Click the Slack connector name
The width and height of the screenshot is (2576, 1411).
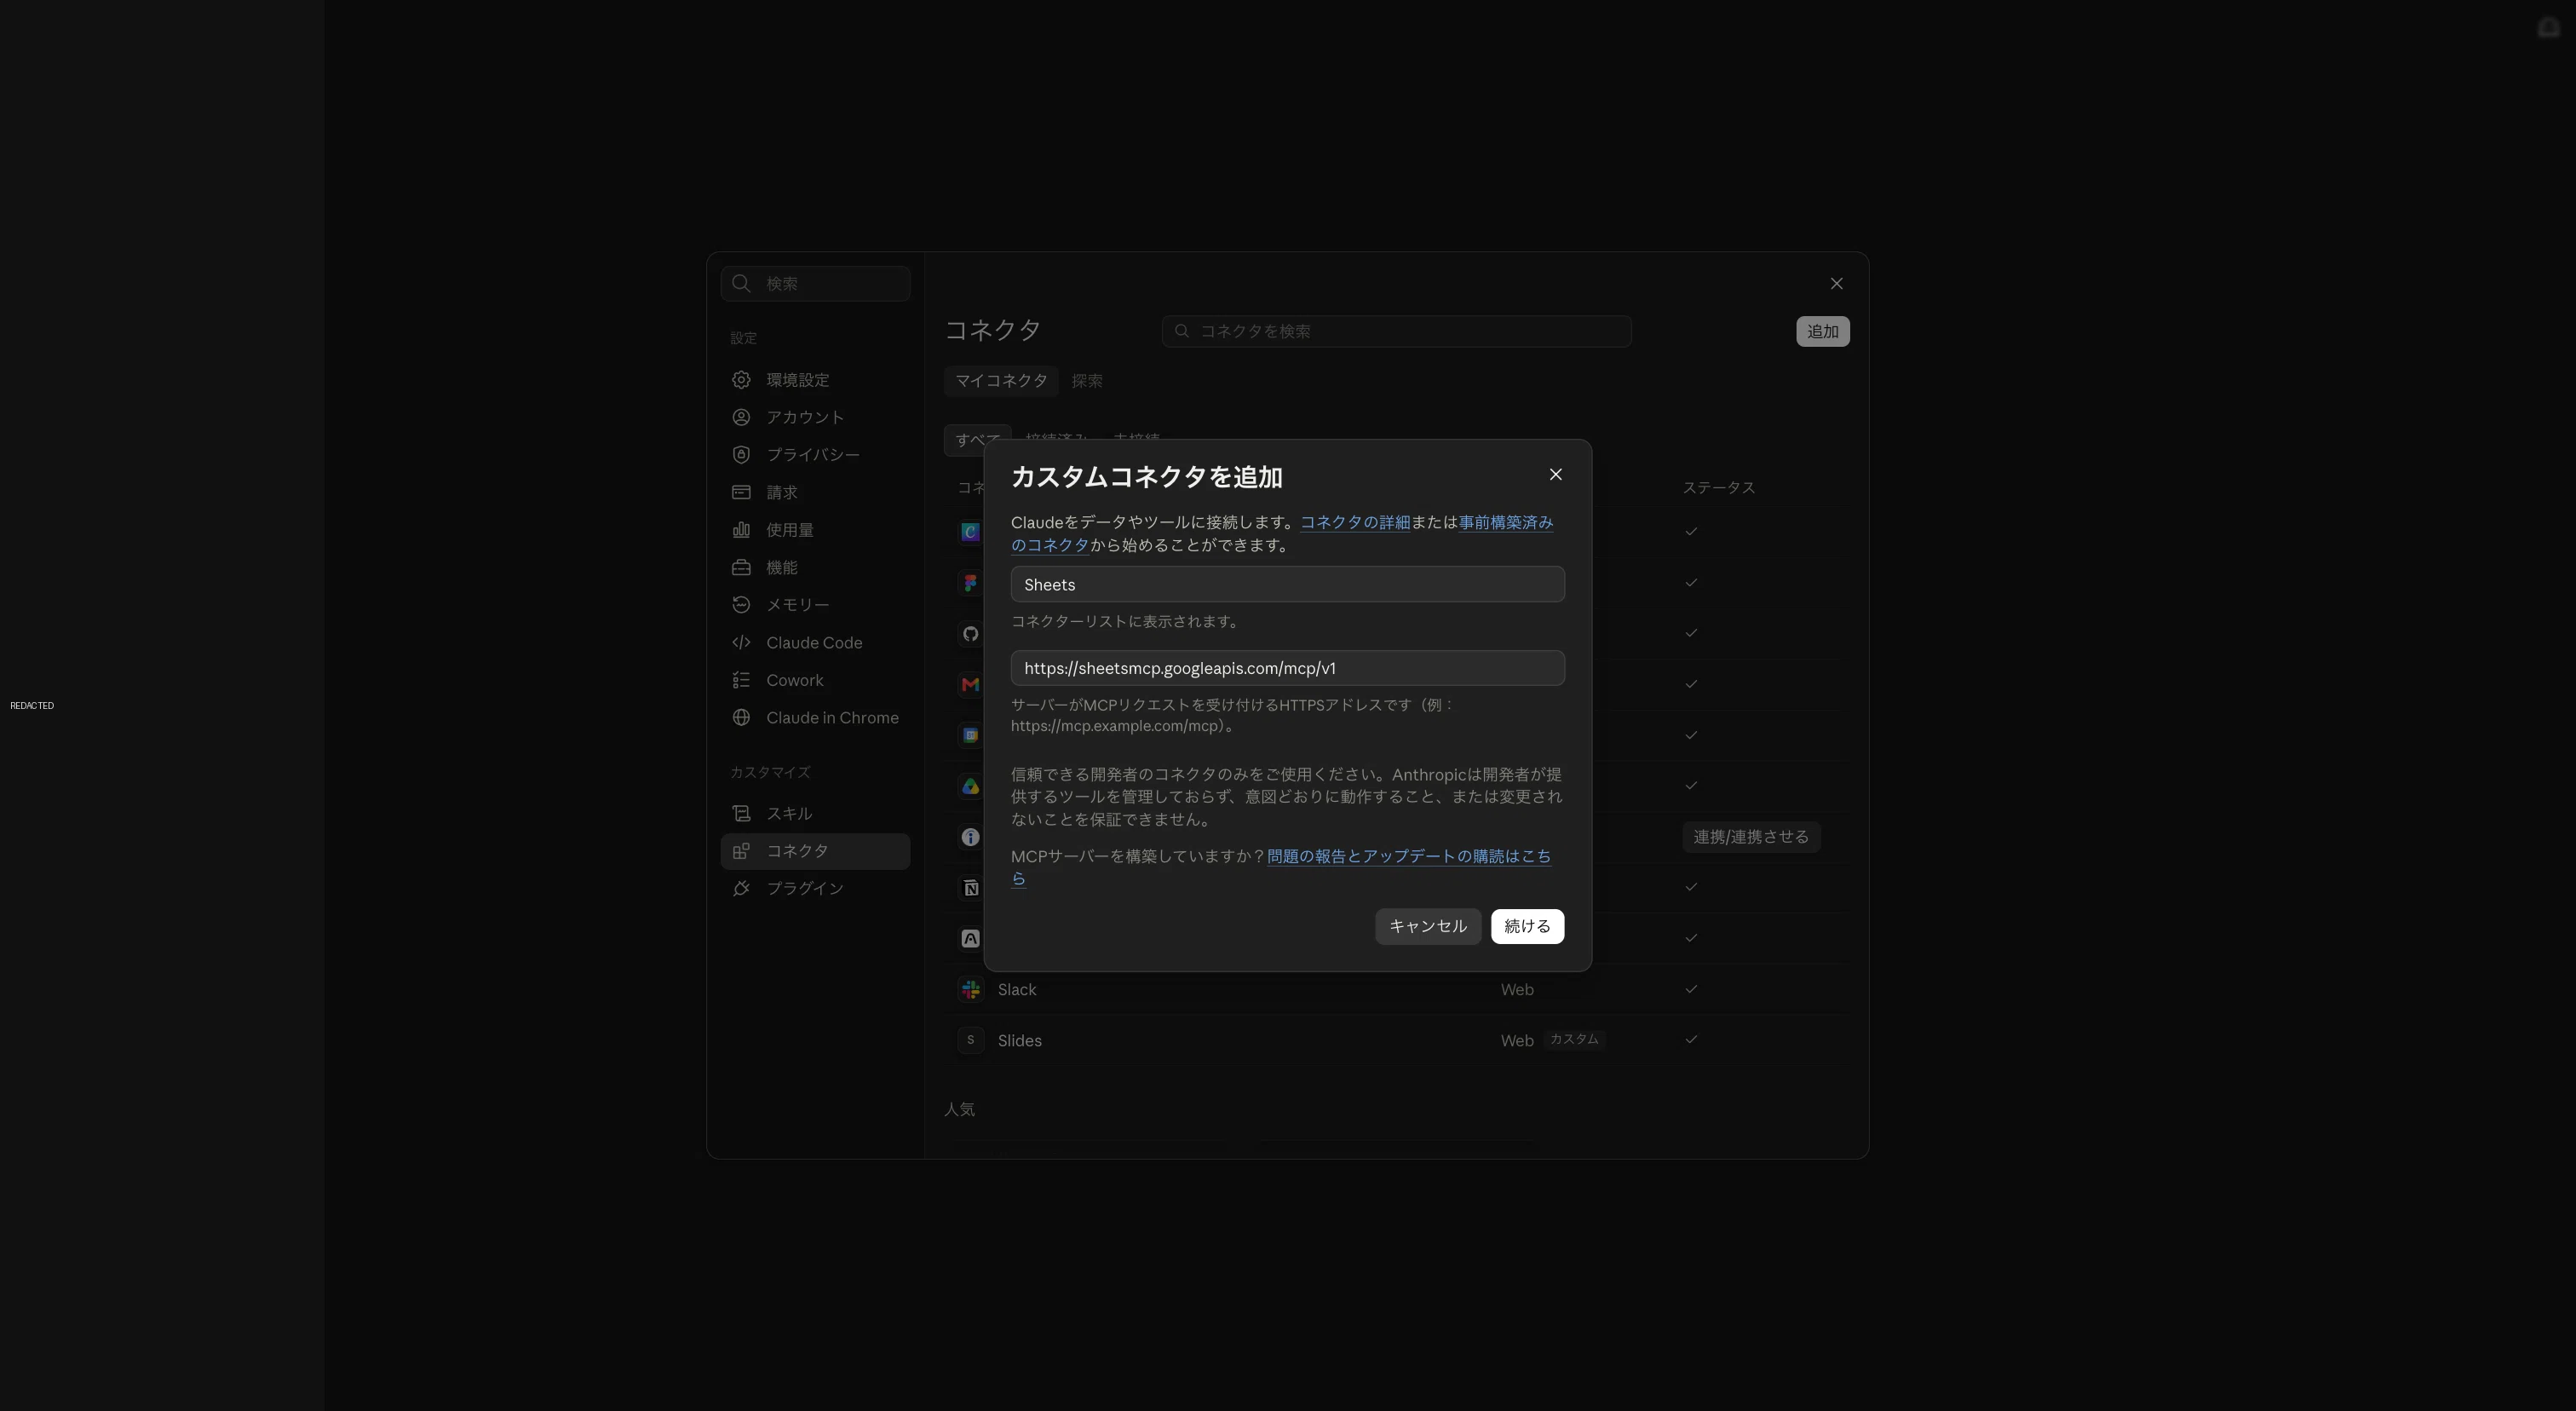tap(1017, 989)
